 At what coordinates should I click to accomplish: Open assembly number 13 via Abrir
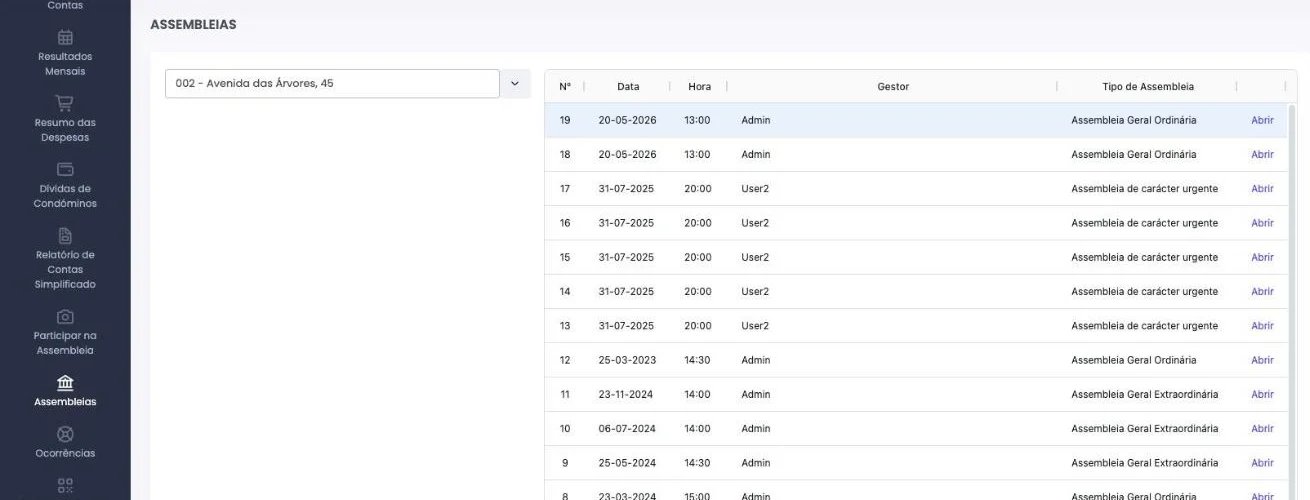point(1262,326)
